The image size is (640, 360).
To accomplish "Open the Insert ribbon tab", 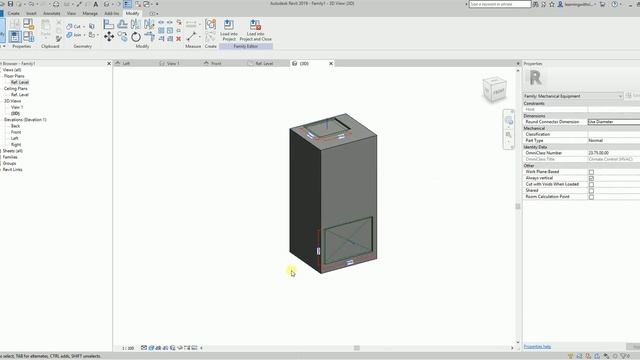I will click(31, 13).
